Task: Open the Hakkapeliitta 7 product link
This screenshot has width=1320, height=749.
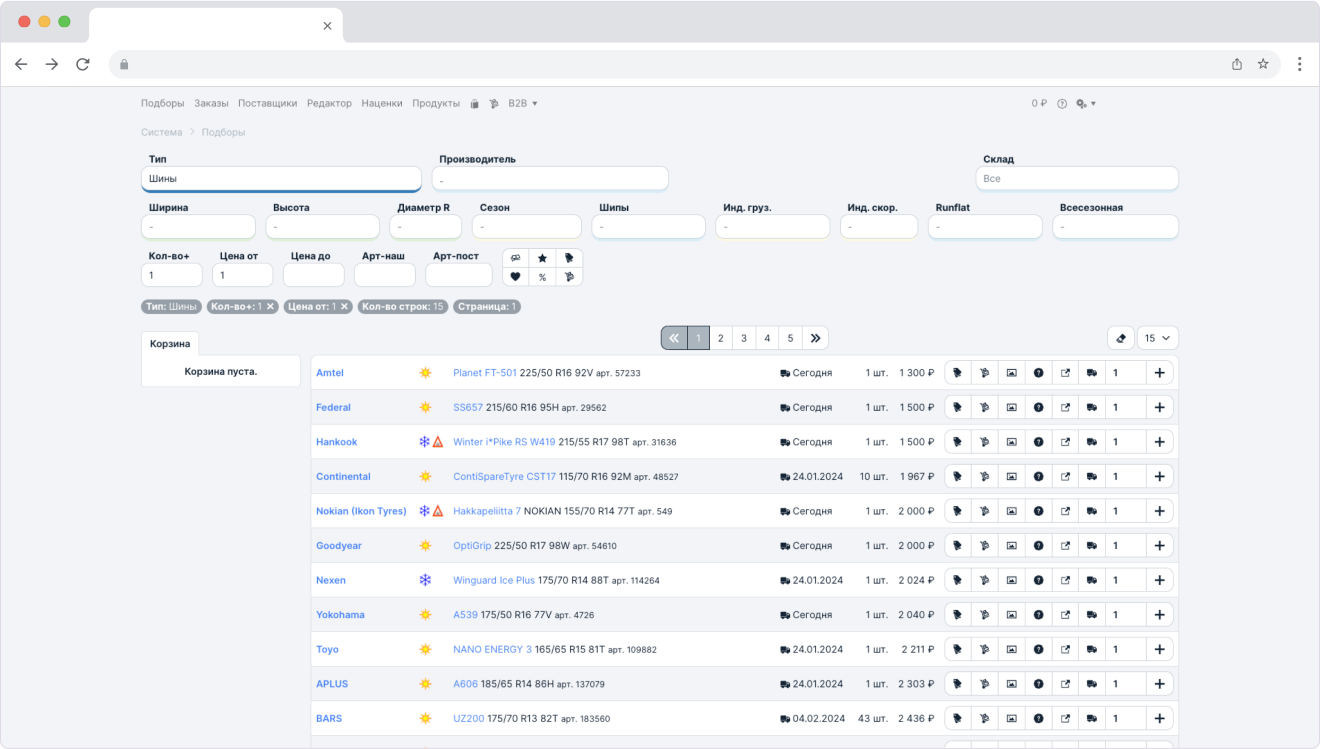Action: [x=487, y=511]
